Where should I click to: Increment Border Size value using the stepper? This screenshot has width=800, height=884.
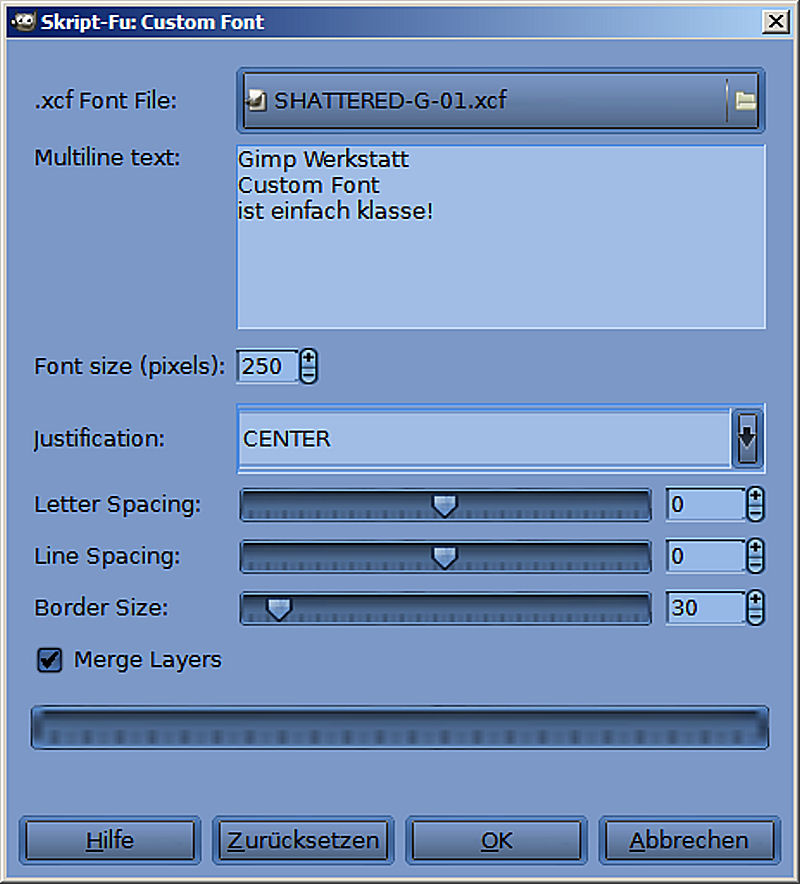(x=755, y=599)
